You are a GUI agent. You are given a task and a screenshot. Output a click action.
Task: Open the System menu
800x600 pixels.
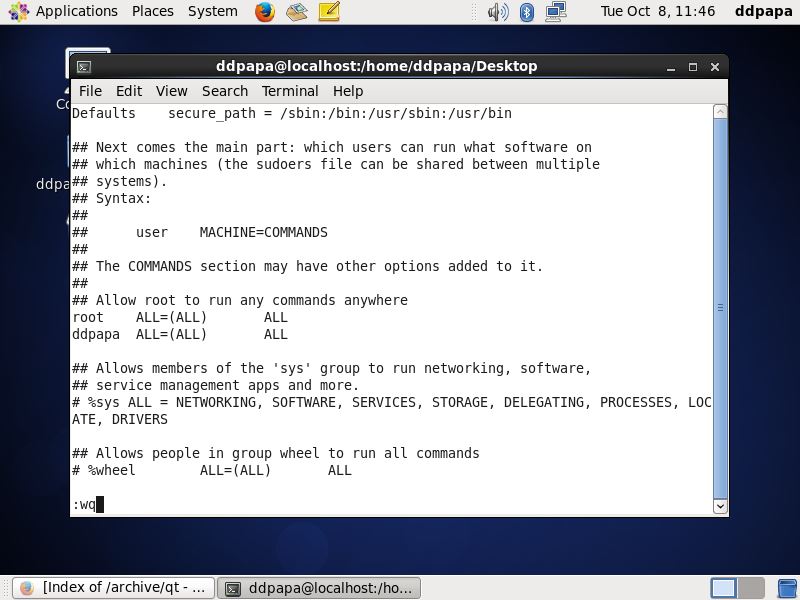click(x=212, y=11)
